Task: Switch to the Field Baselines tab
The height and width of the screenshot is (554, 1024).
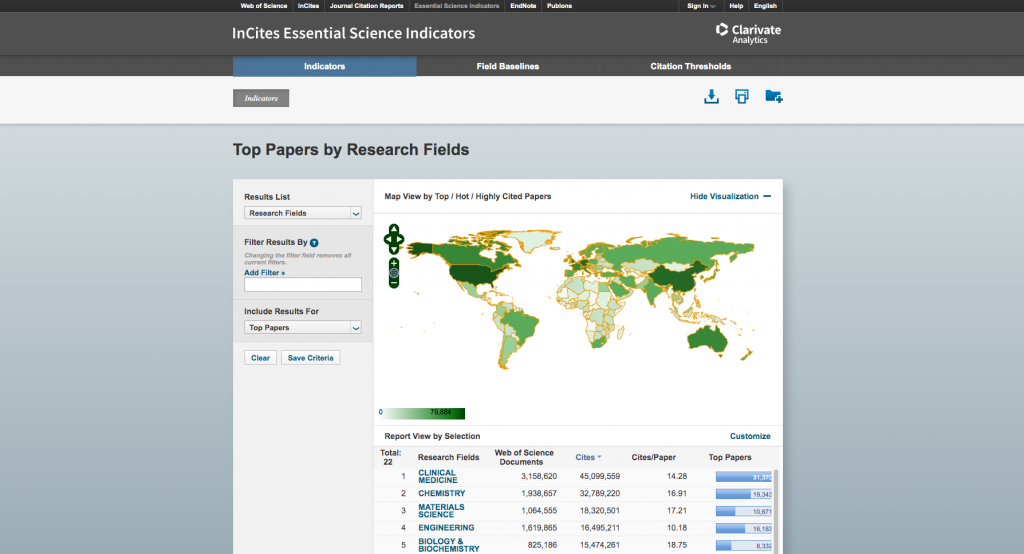Action: pos(507,66)
